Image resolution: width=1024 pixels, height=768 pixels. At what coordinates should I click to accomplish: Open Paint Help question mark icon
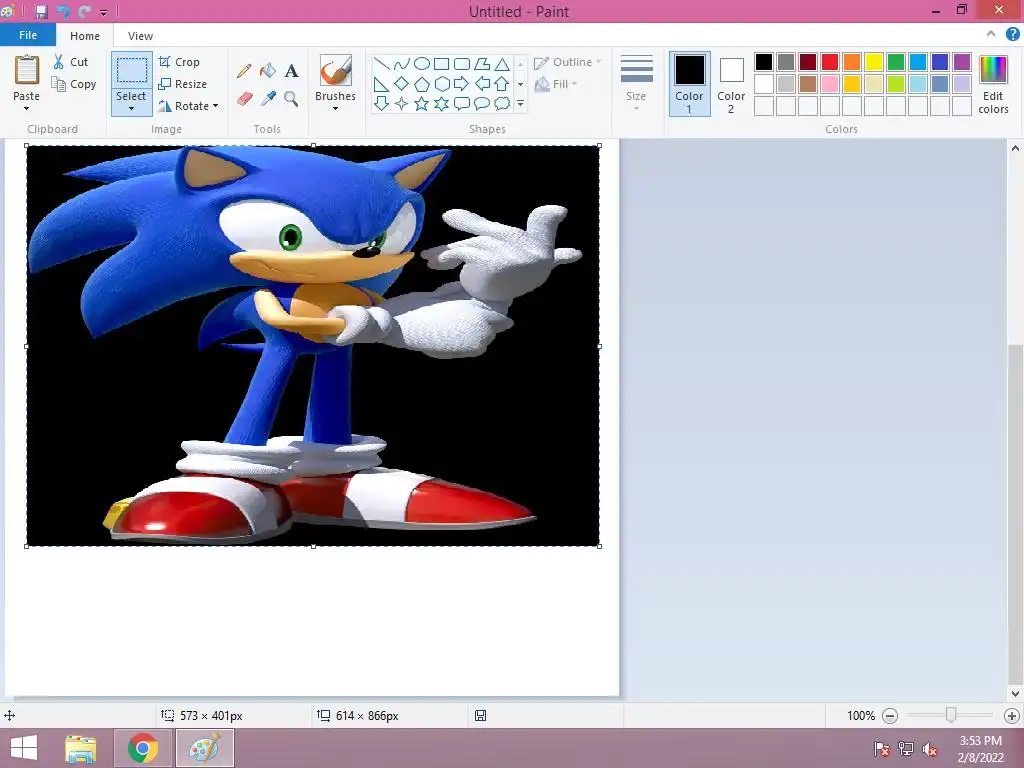(x=1012, y=35)
